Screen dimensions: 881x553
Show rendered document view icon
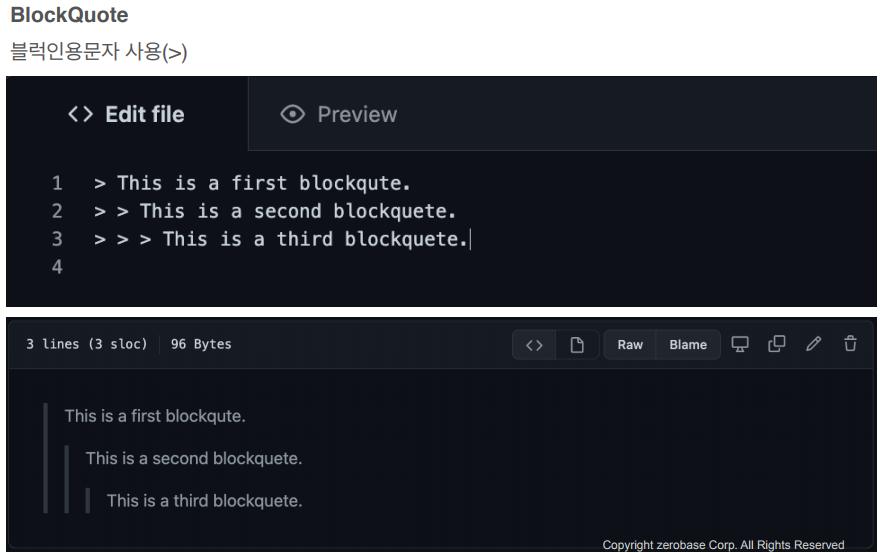tap(577, 345)
